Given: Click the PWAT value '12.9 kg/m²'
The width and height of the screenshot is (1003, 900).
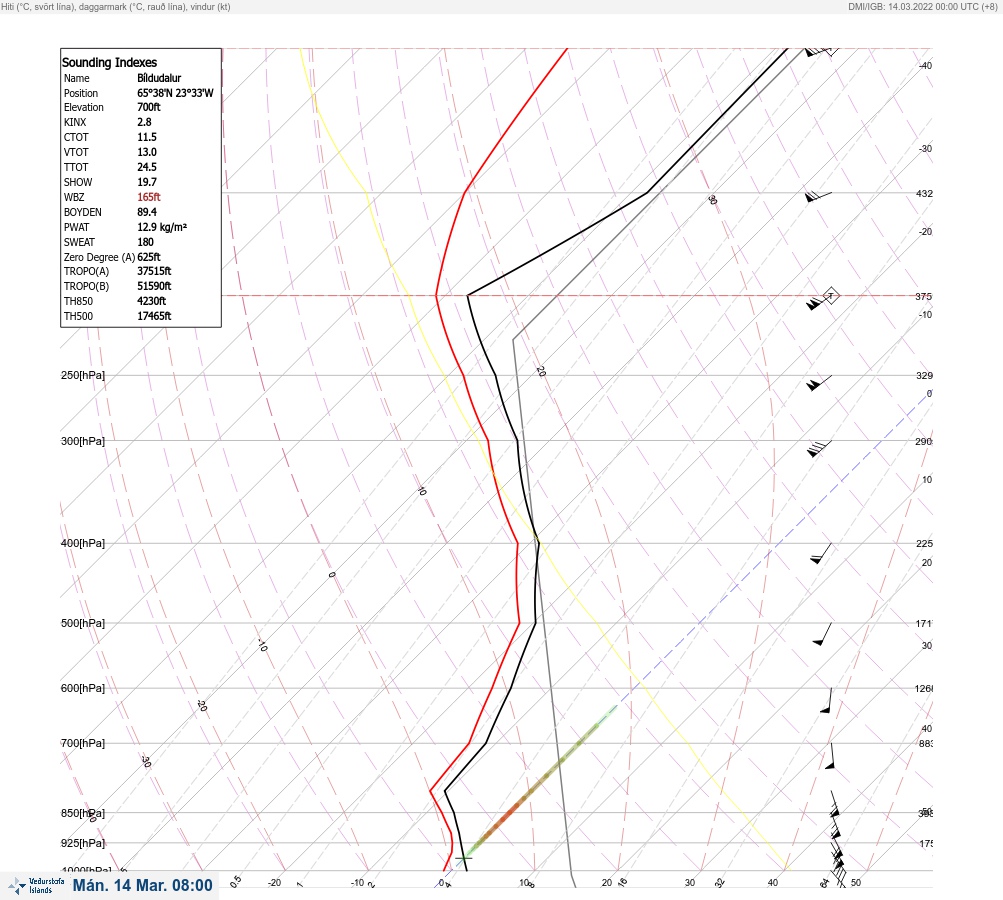Looking at the screenshot, I should pyautogui.click(x=162, y=227).
